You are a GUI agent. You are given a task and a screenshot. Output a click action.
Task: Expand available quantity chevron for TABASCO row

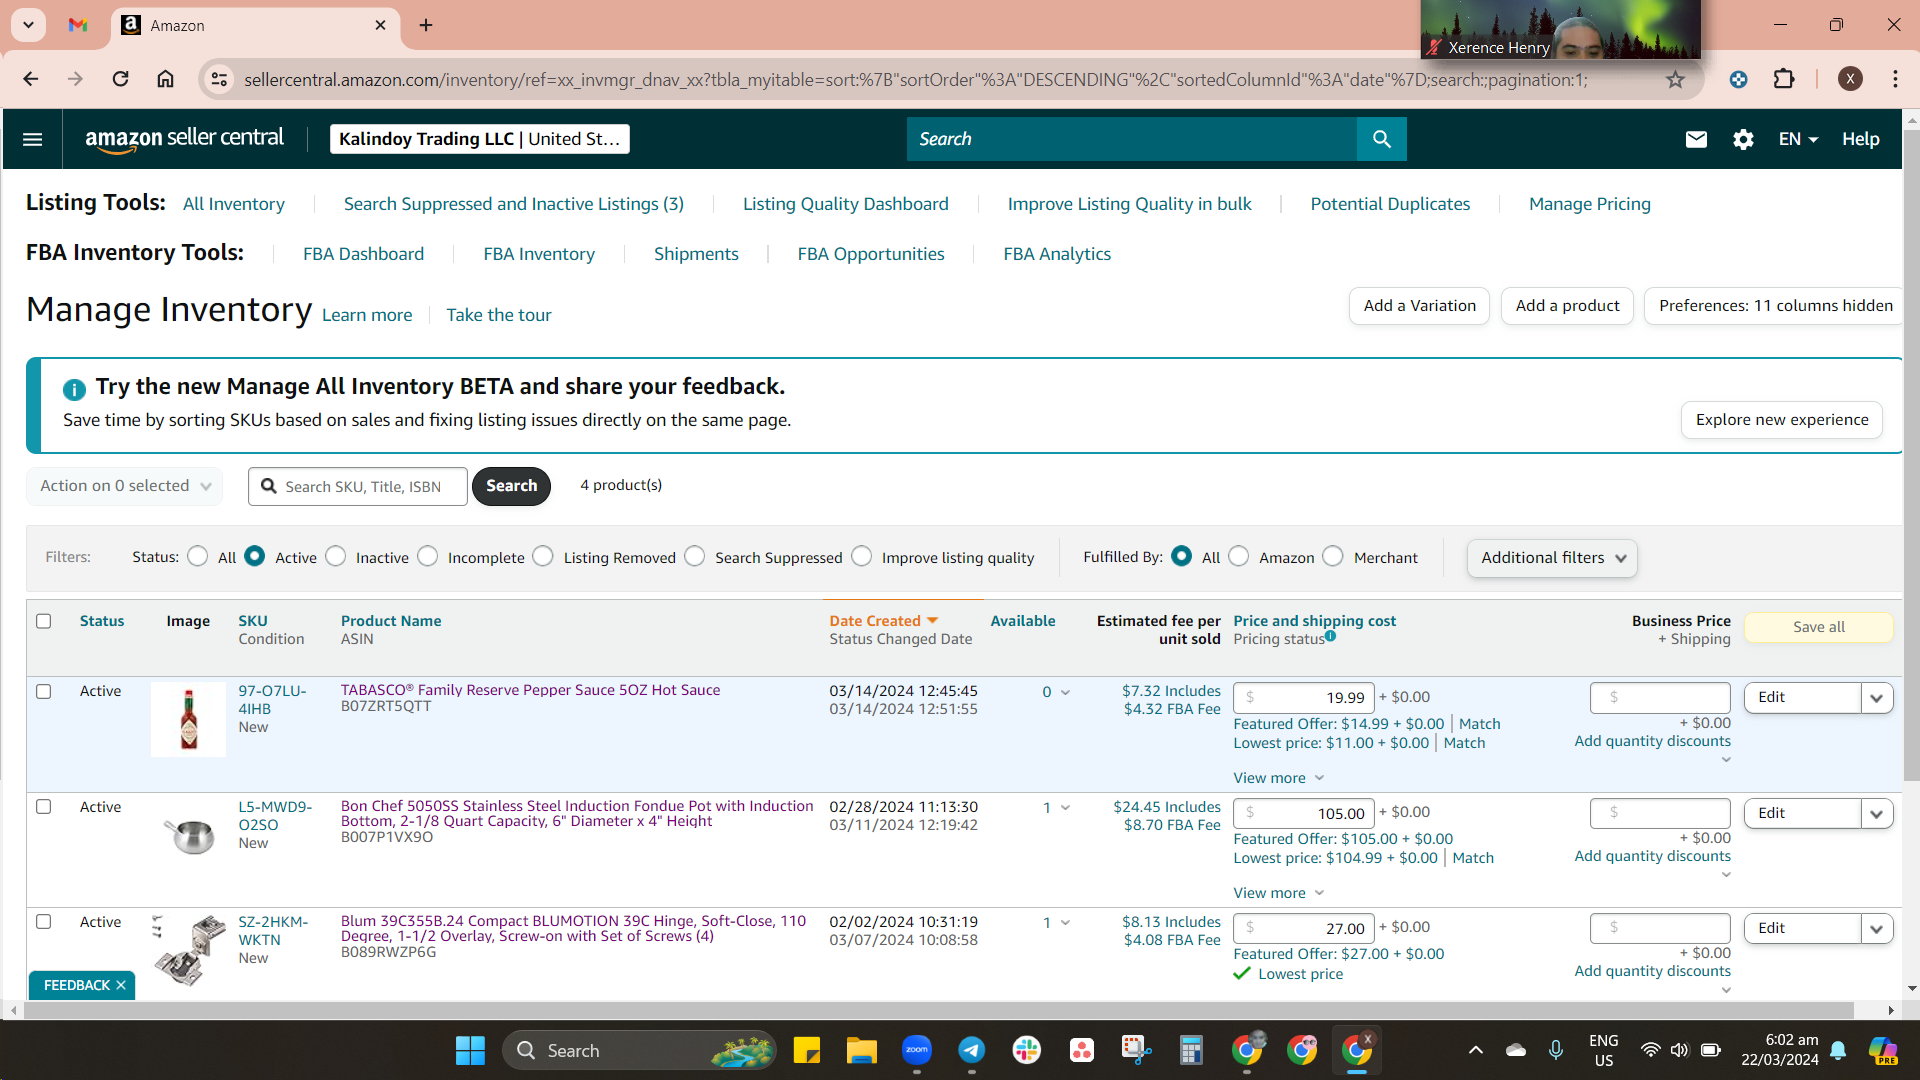pyautogui.click(x=1065, y=692)
